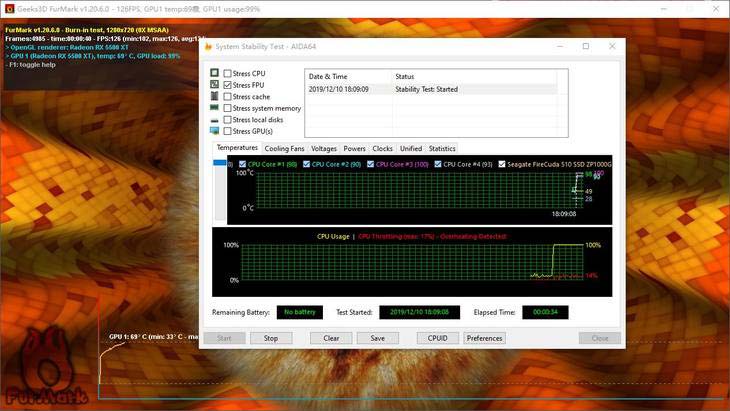The image size is (730, 411).
Task: Click the Elapsed Time value field
Action: (545, 312)
